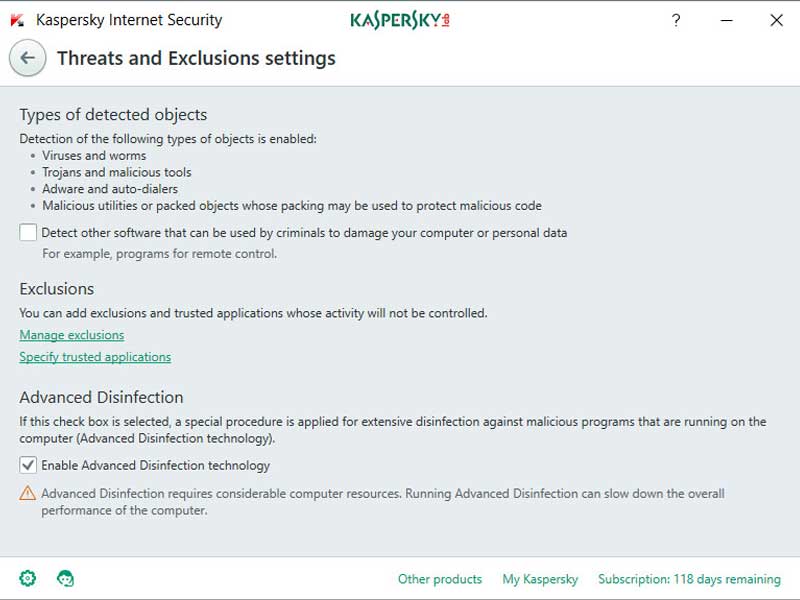The width and height of the screenshot is (800, 600).
Task: Enable the Detect other software checkbox
Action: point(28,233)
